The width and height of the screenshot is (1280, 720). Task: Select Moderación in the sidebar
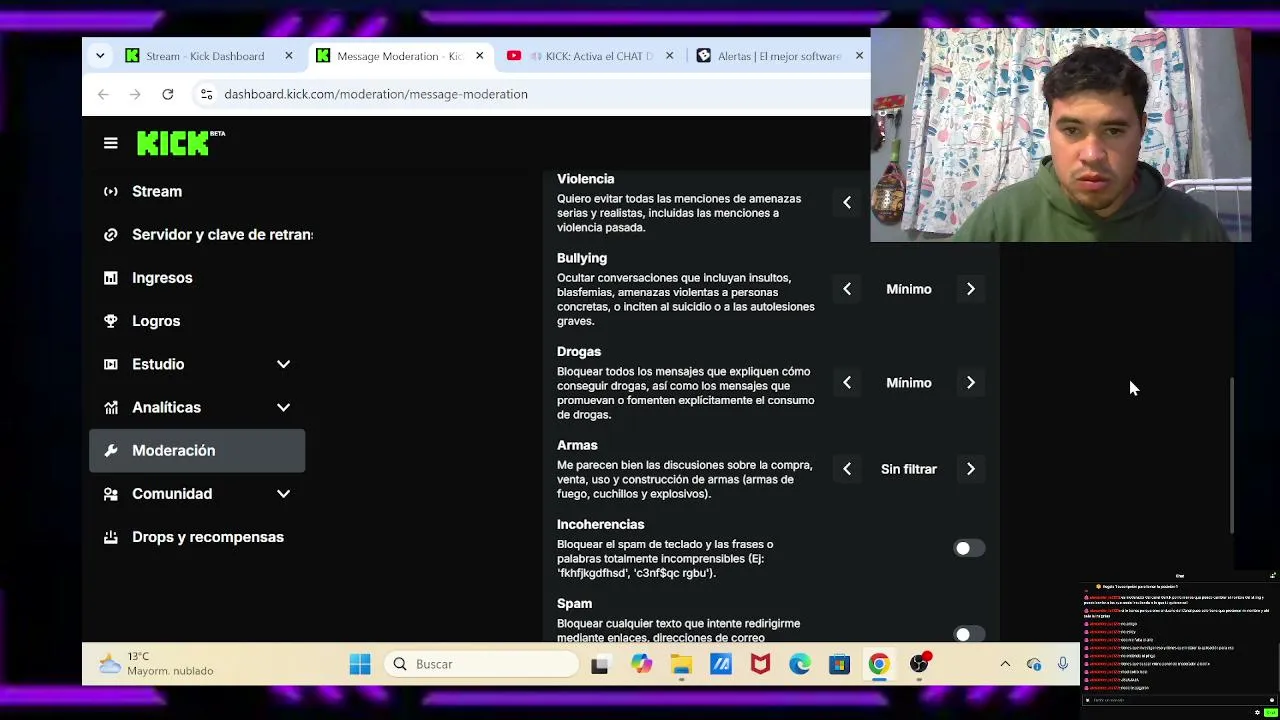197,450
